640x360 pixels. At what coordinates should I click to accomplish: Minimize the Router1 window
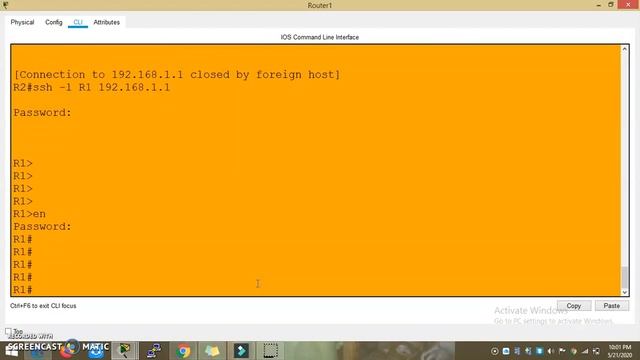point(598,5)
